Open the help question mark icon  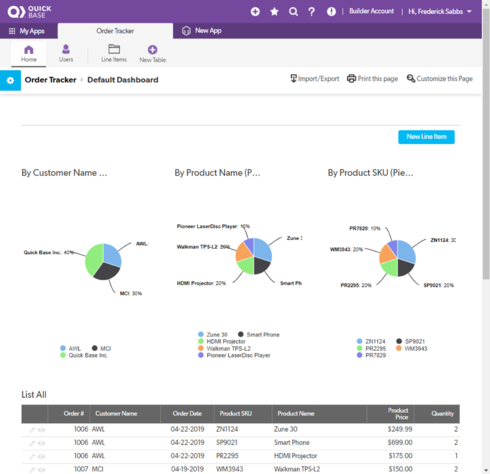(x=312, y=12)
